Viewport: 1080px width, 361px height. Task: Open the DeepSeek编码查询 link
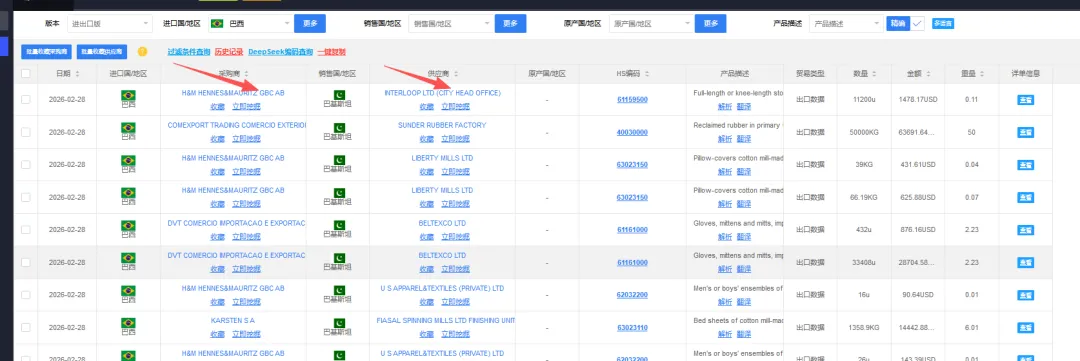click(280, 52)
